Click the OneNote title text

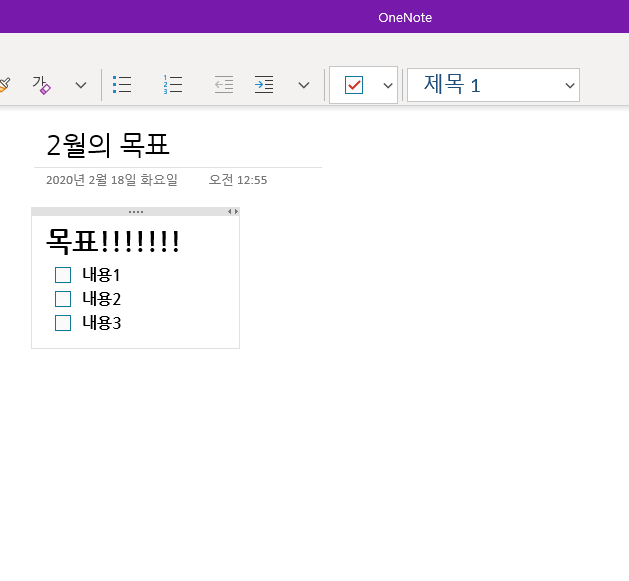[x=405, y=18]
